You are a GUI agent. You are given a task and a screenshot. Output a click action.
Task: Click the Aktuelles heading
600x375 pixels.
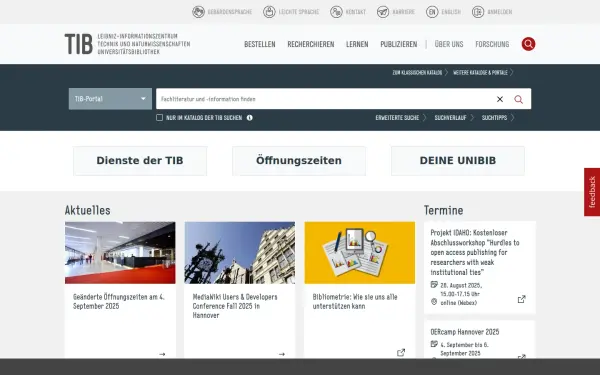coord(88,210)
